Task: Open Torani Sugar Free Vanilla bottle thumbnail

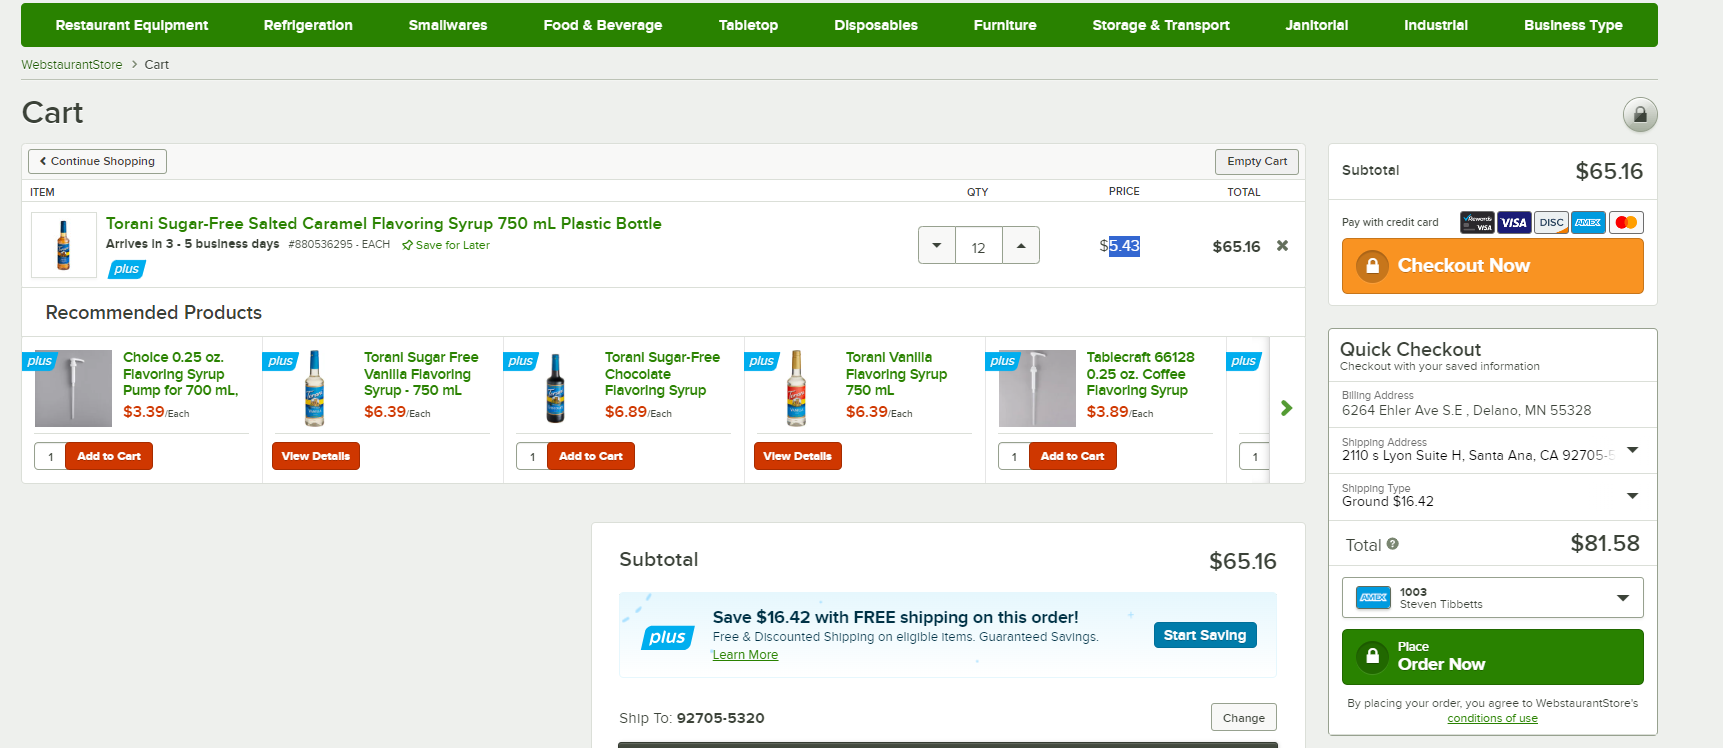Action: pos(315,388)
